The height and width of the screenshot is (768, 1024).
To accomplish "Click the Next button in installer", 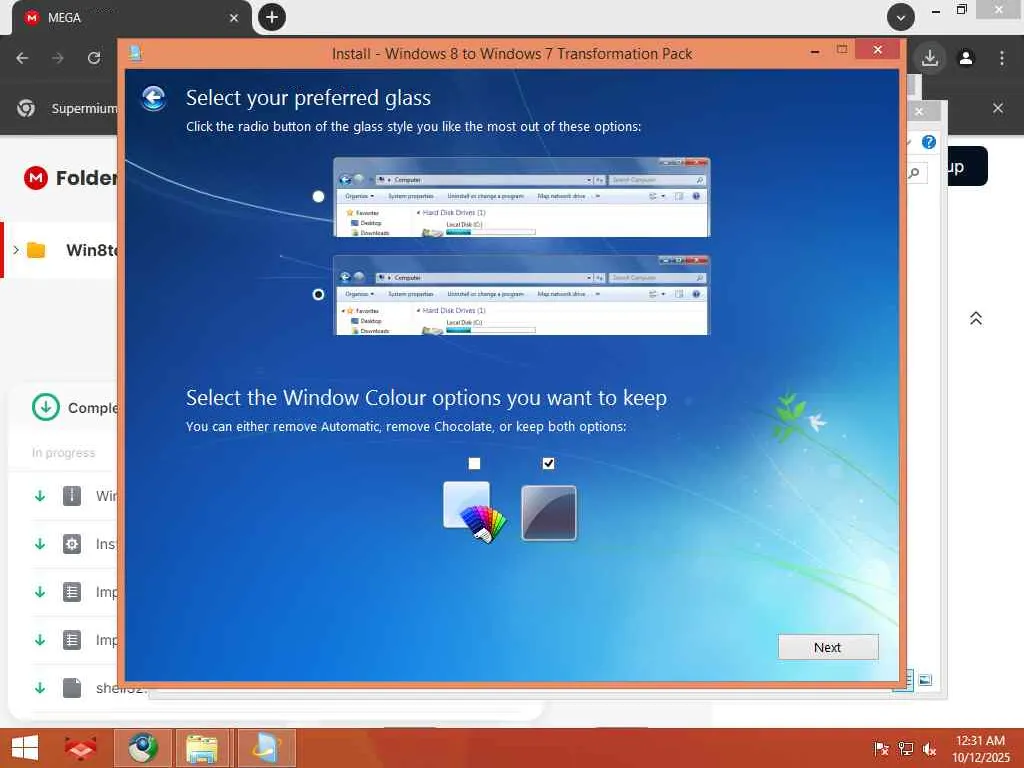I will [828, 647].
